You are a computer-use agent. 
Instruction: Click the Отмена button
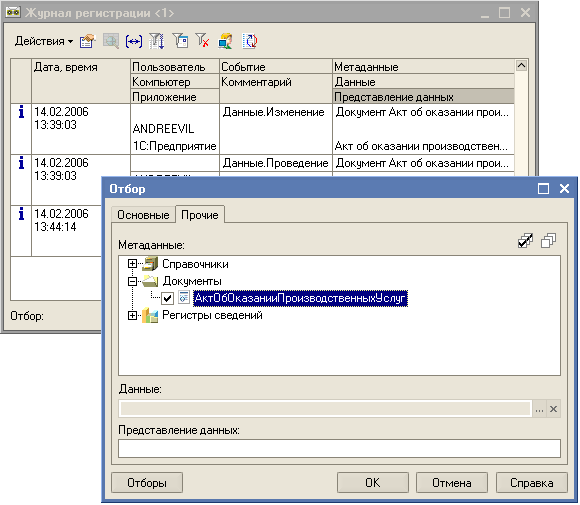(452, 482)
